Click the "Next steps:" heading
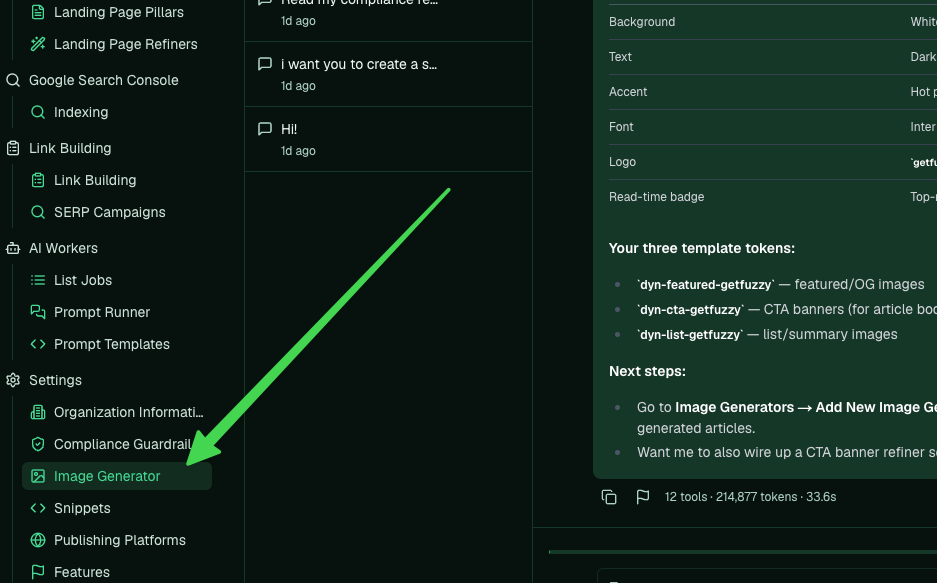Image resolution: width=937 pixels, height=583 pixels. coord(647,372)
